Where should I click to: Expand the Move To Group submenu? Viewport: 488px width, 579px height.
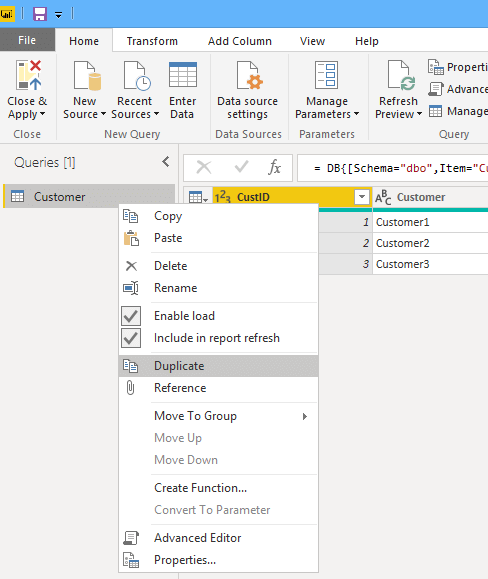(219, 416)
